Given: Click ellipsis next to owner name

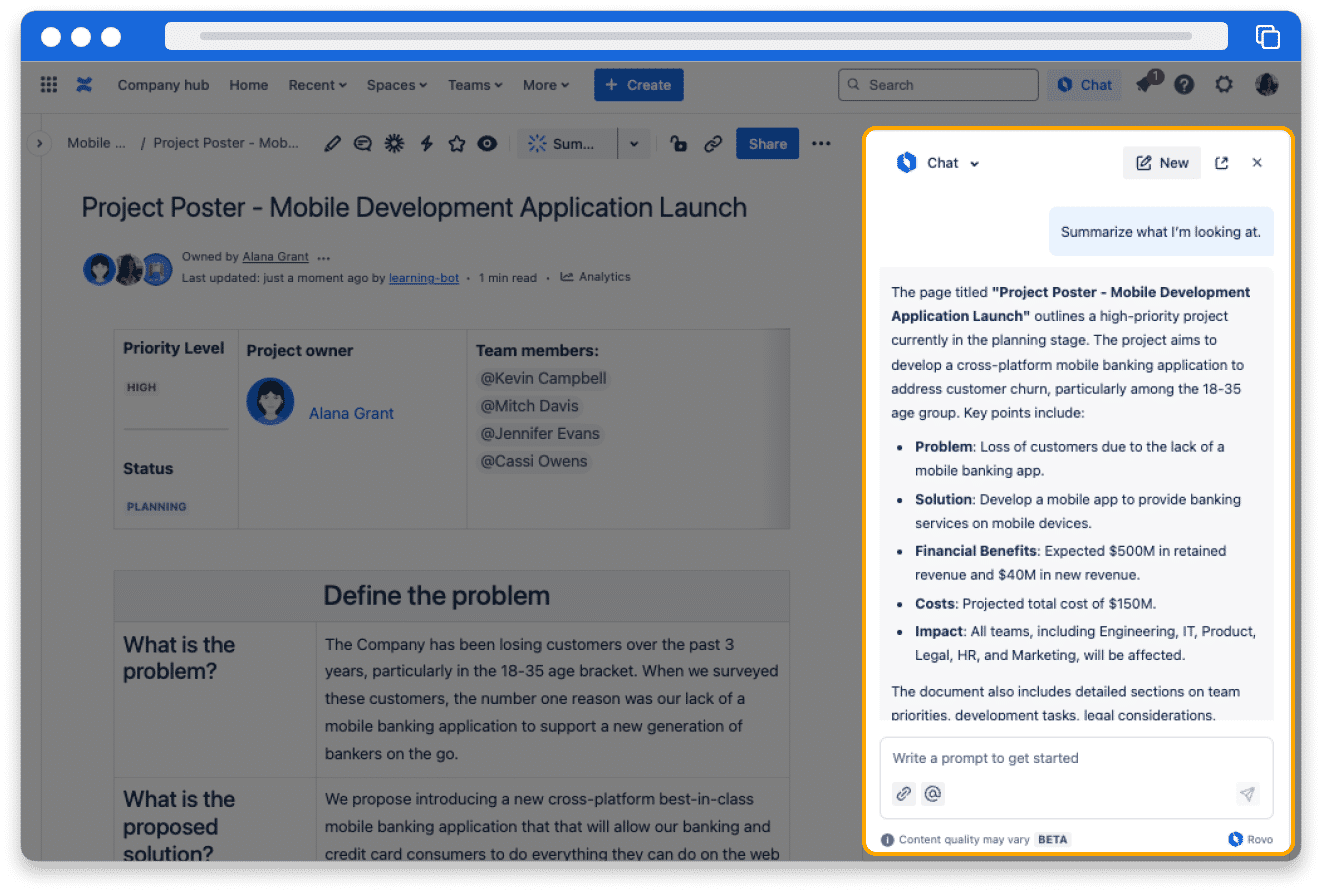Looking at the screenshot, I should [x=323, y=258].
